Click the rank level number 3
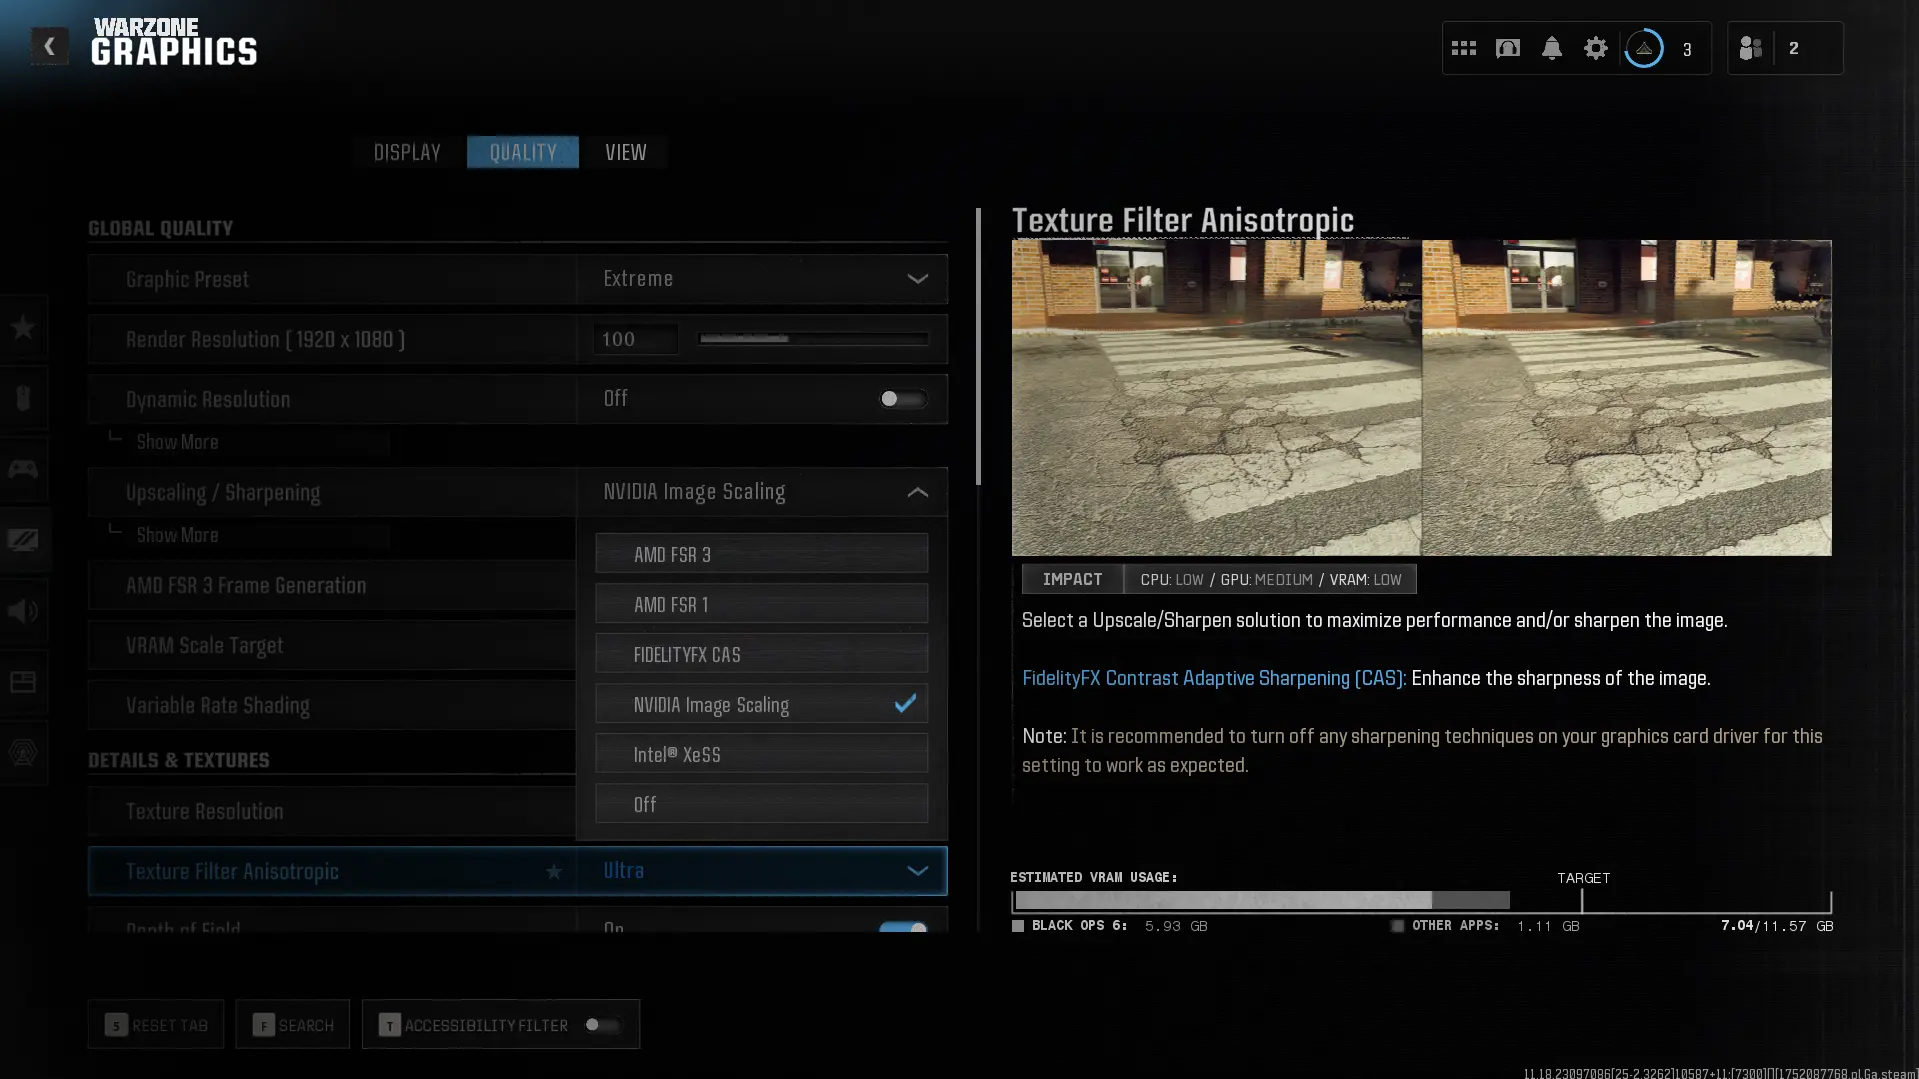 1687,49
